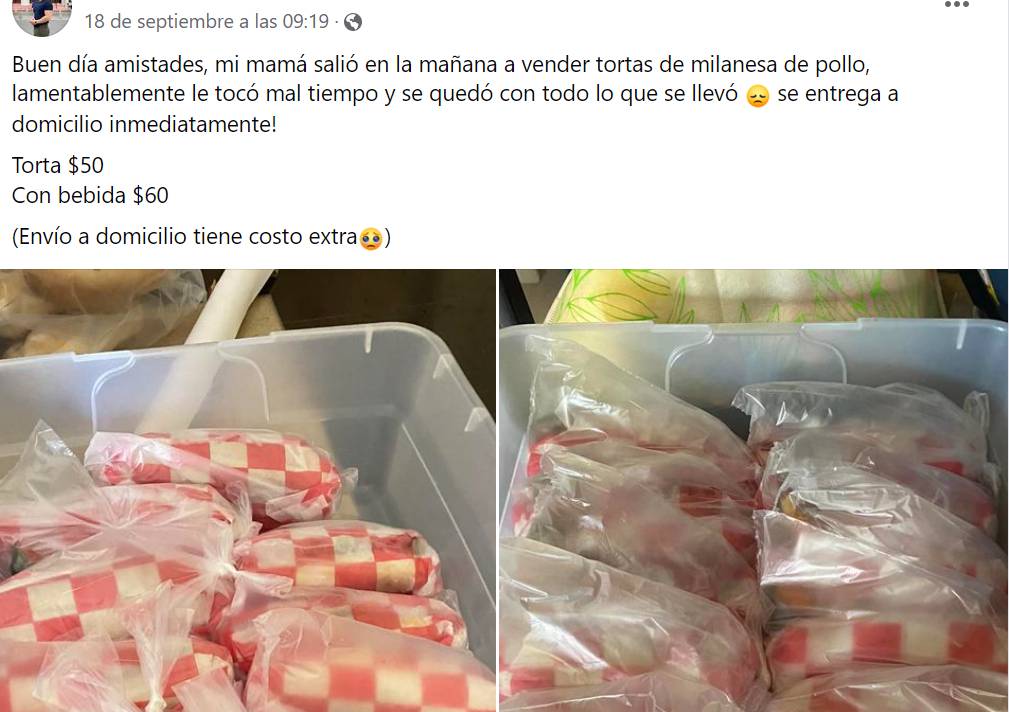1009x712 pixels.
Task: Click the "Torta $50" price line
Action: click(58, 165)
